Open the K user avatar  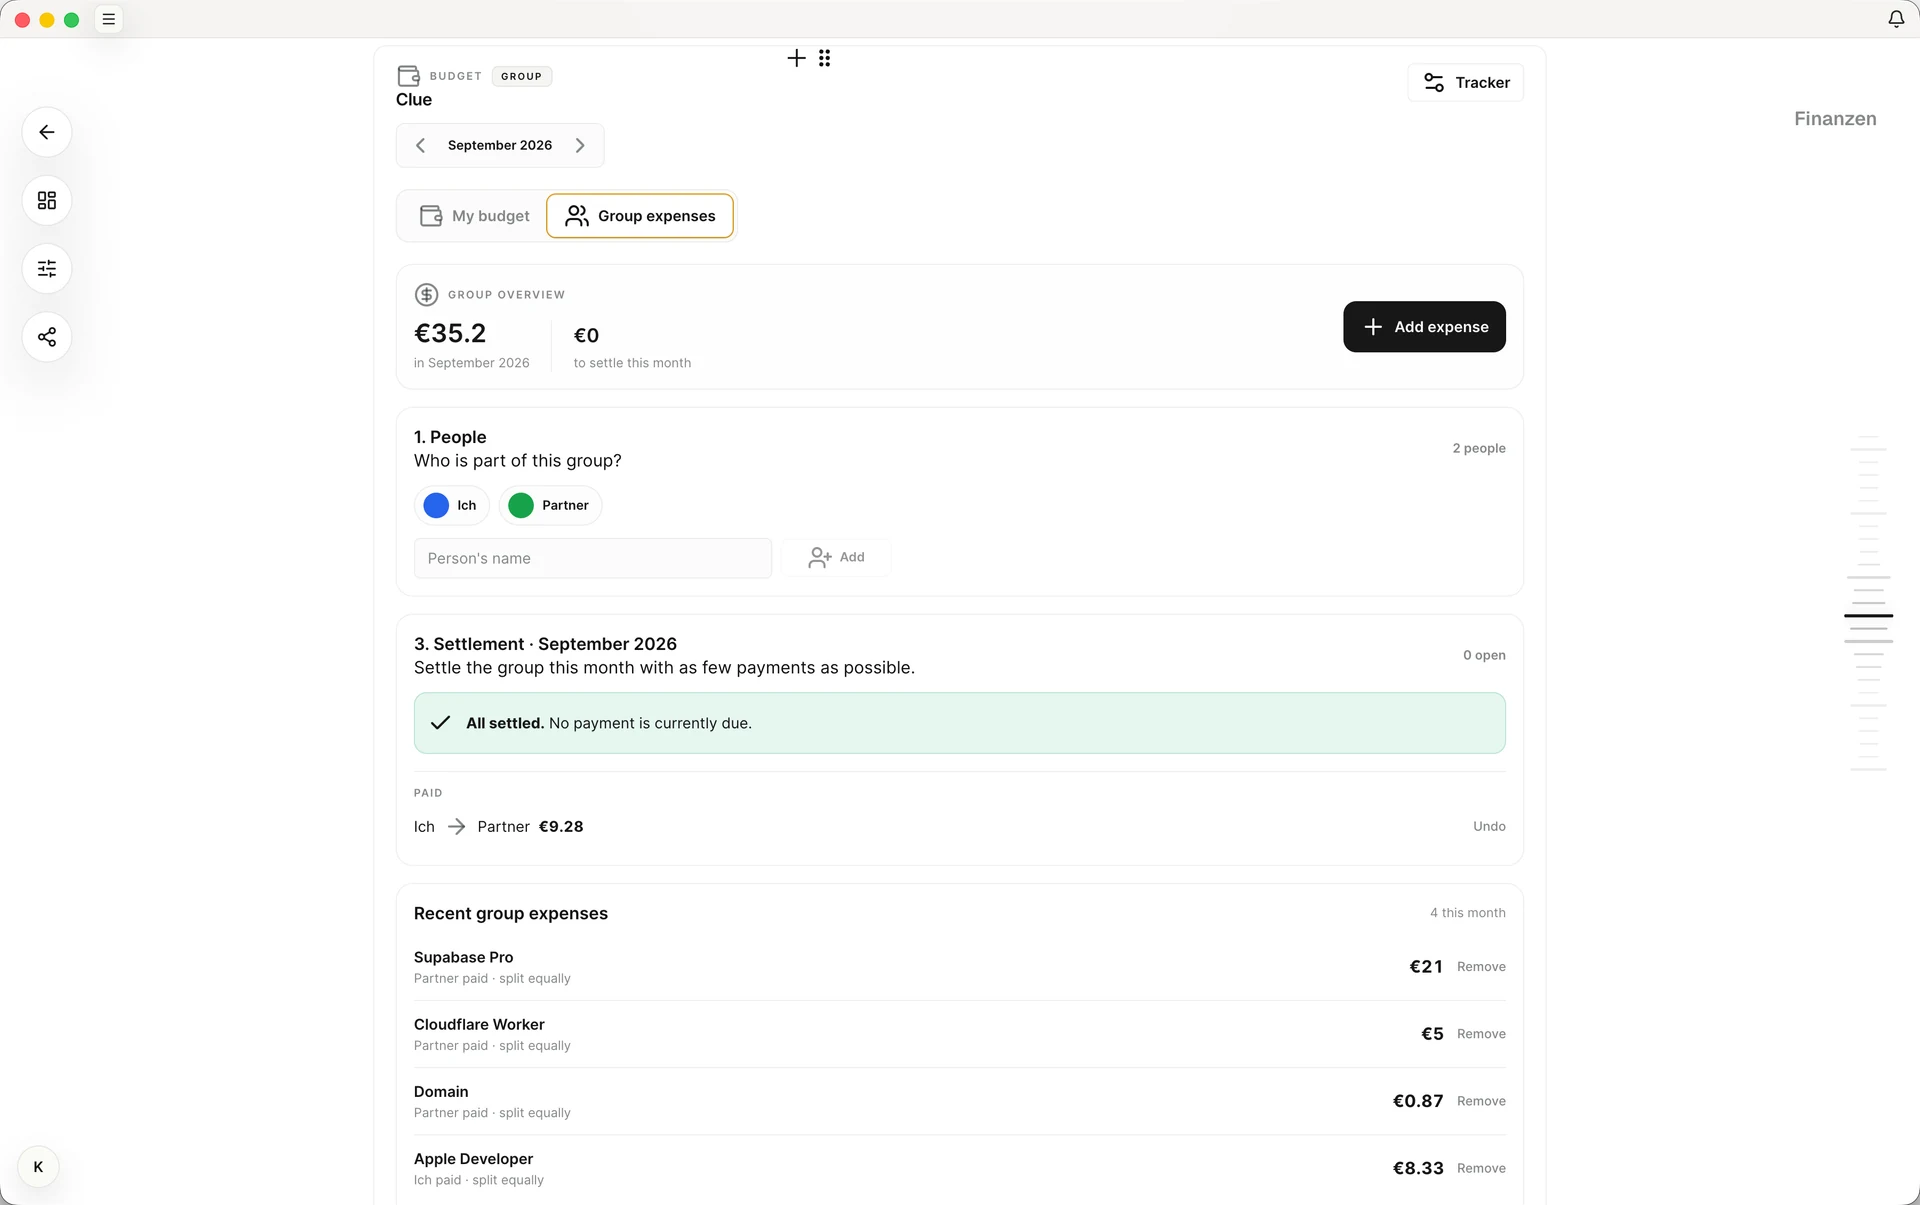pos(38,1167)
